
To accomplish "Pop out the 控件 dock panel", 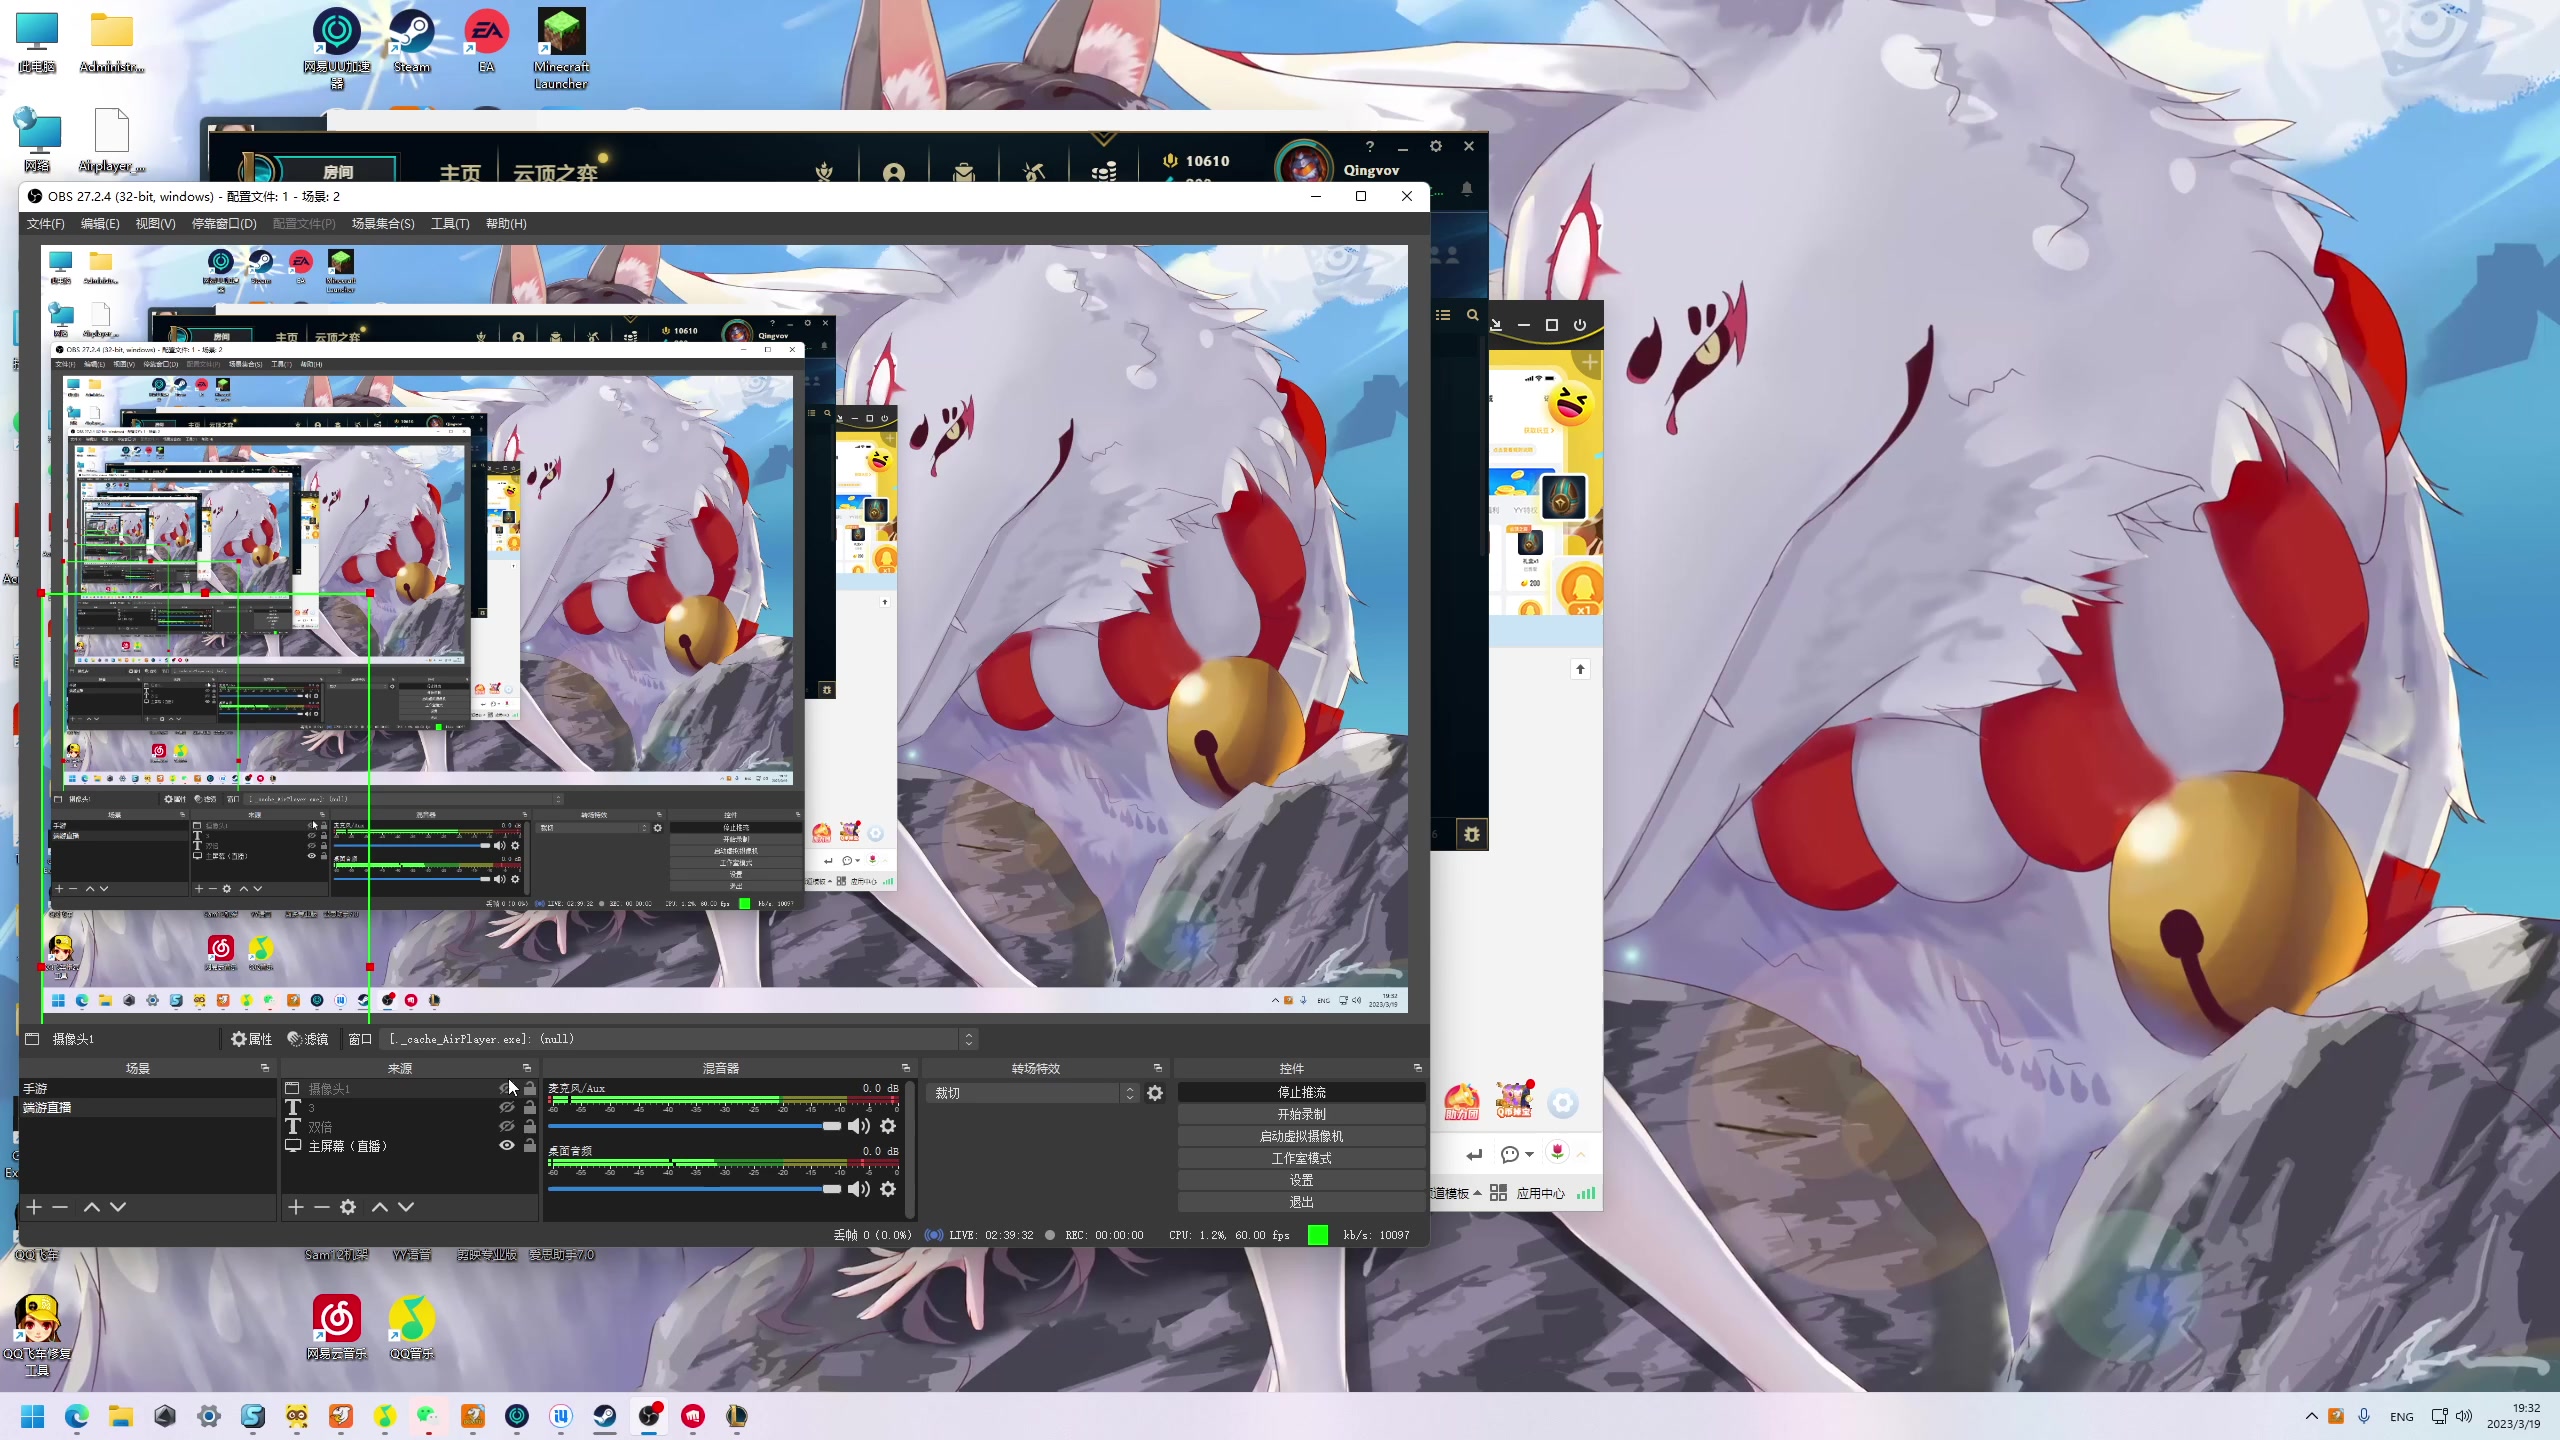I will point(1417,1068).
